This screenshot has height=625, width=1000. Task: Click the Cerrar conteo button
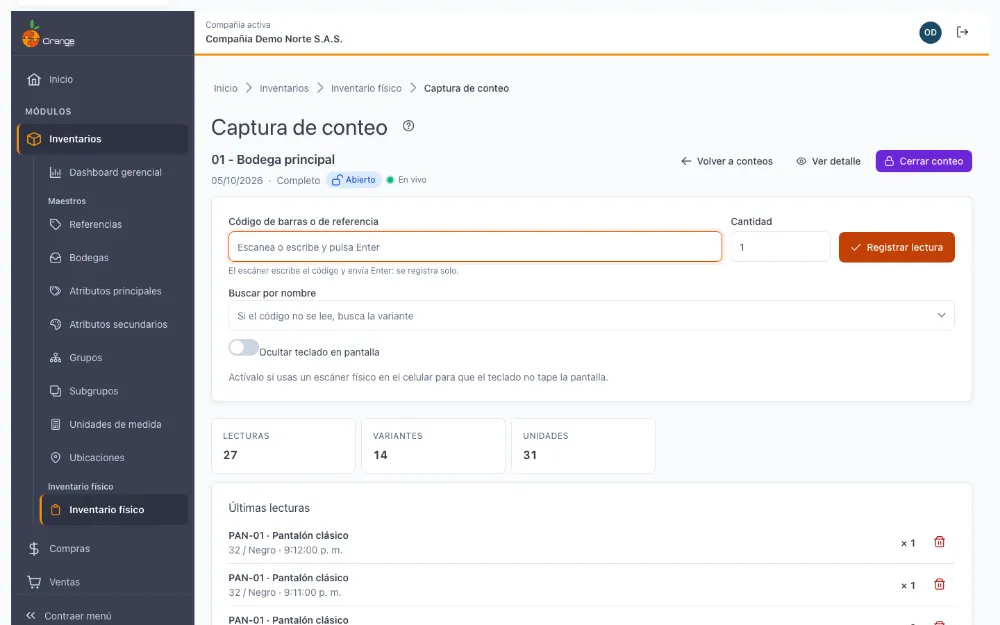923,161
